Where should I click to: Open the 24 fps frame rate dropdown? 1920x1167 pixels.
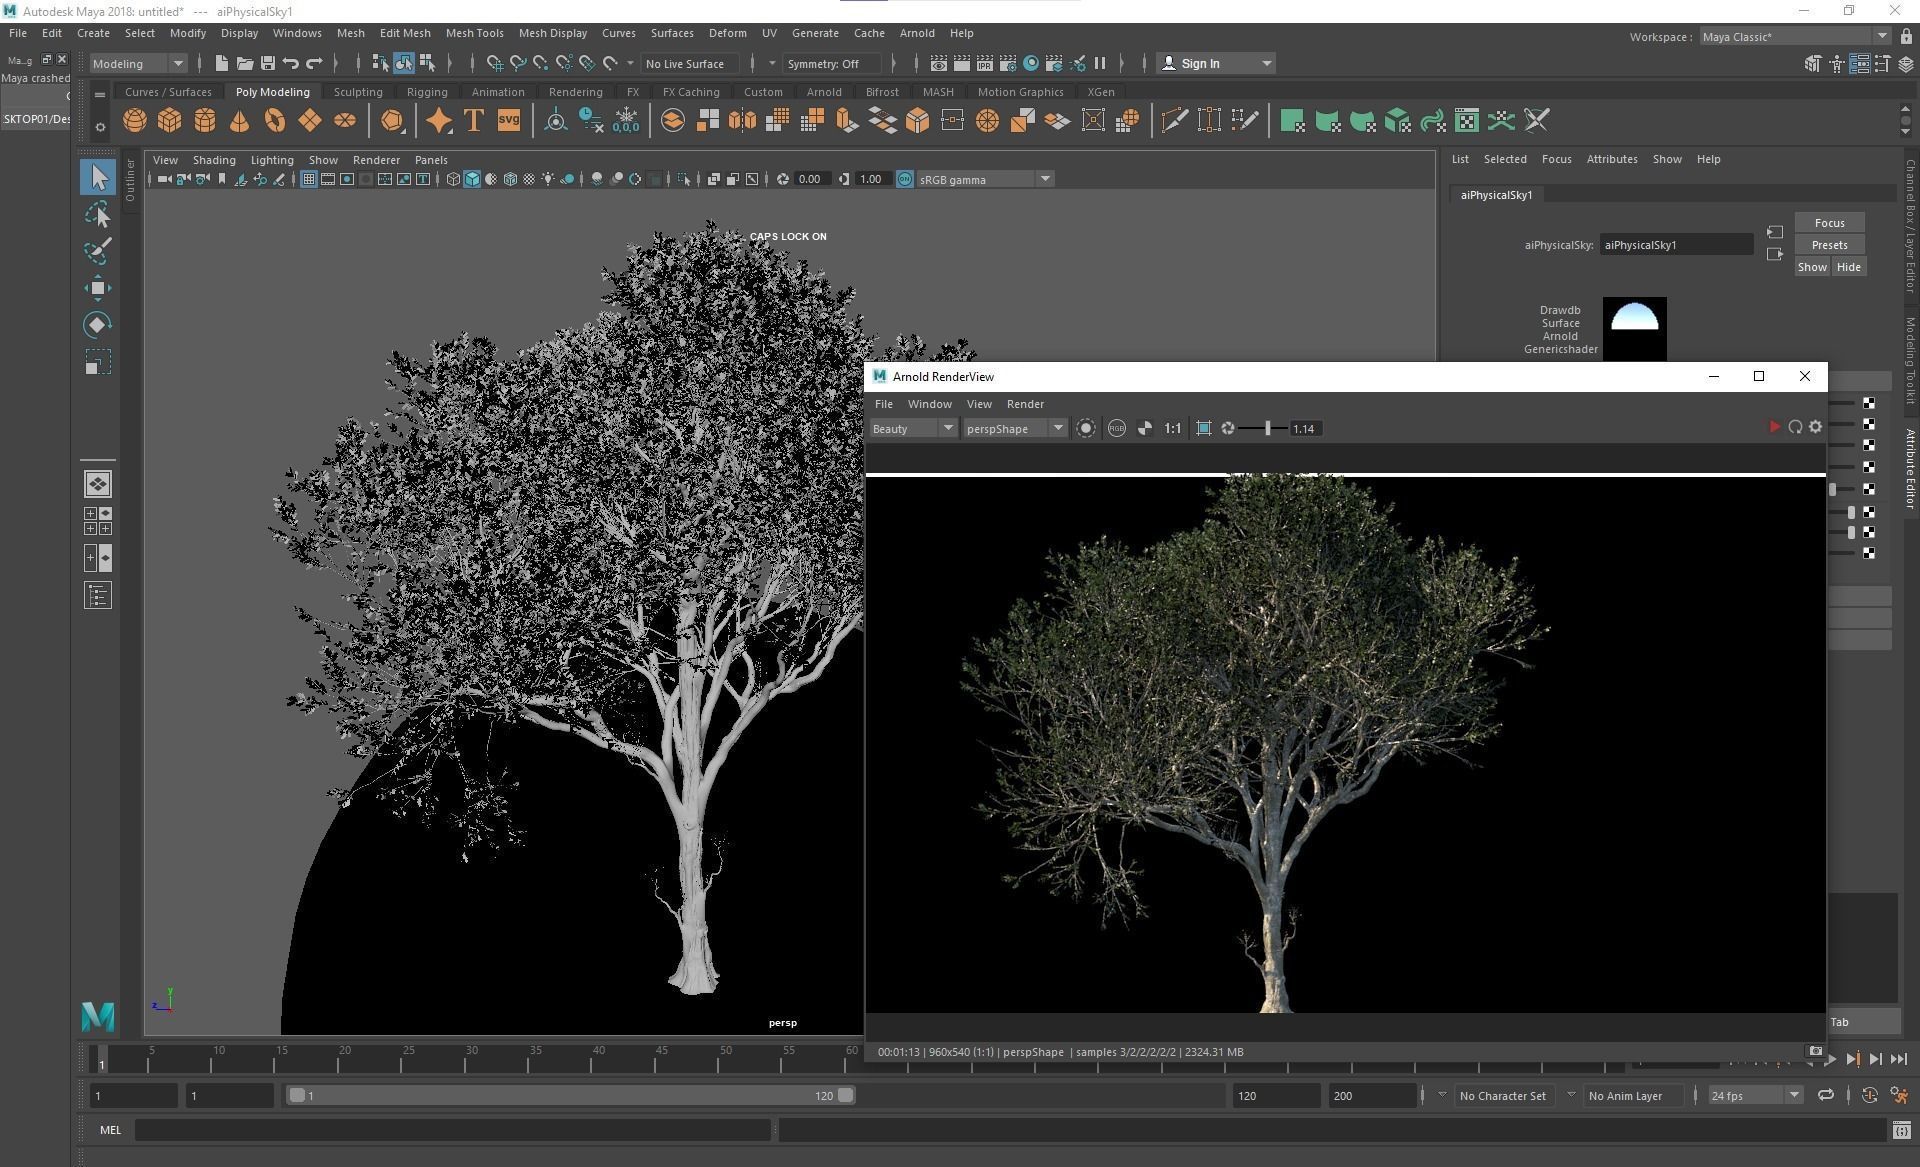tap(1756, 1095)
